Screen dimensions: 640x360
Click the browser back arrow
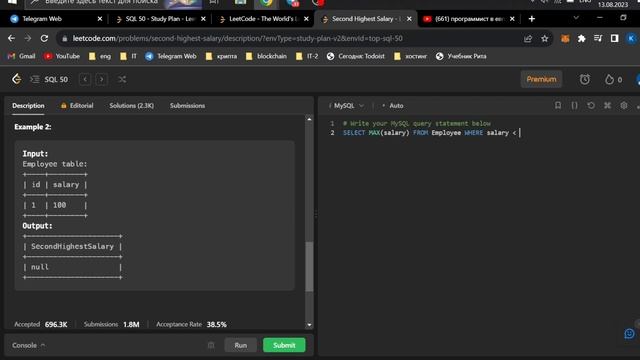tap(11, 38)
